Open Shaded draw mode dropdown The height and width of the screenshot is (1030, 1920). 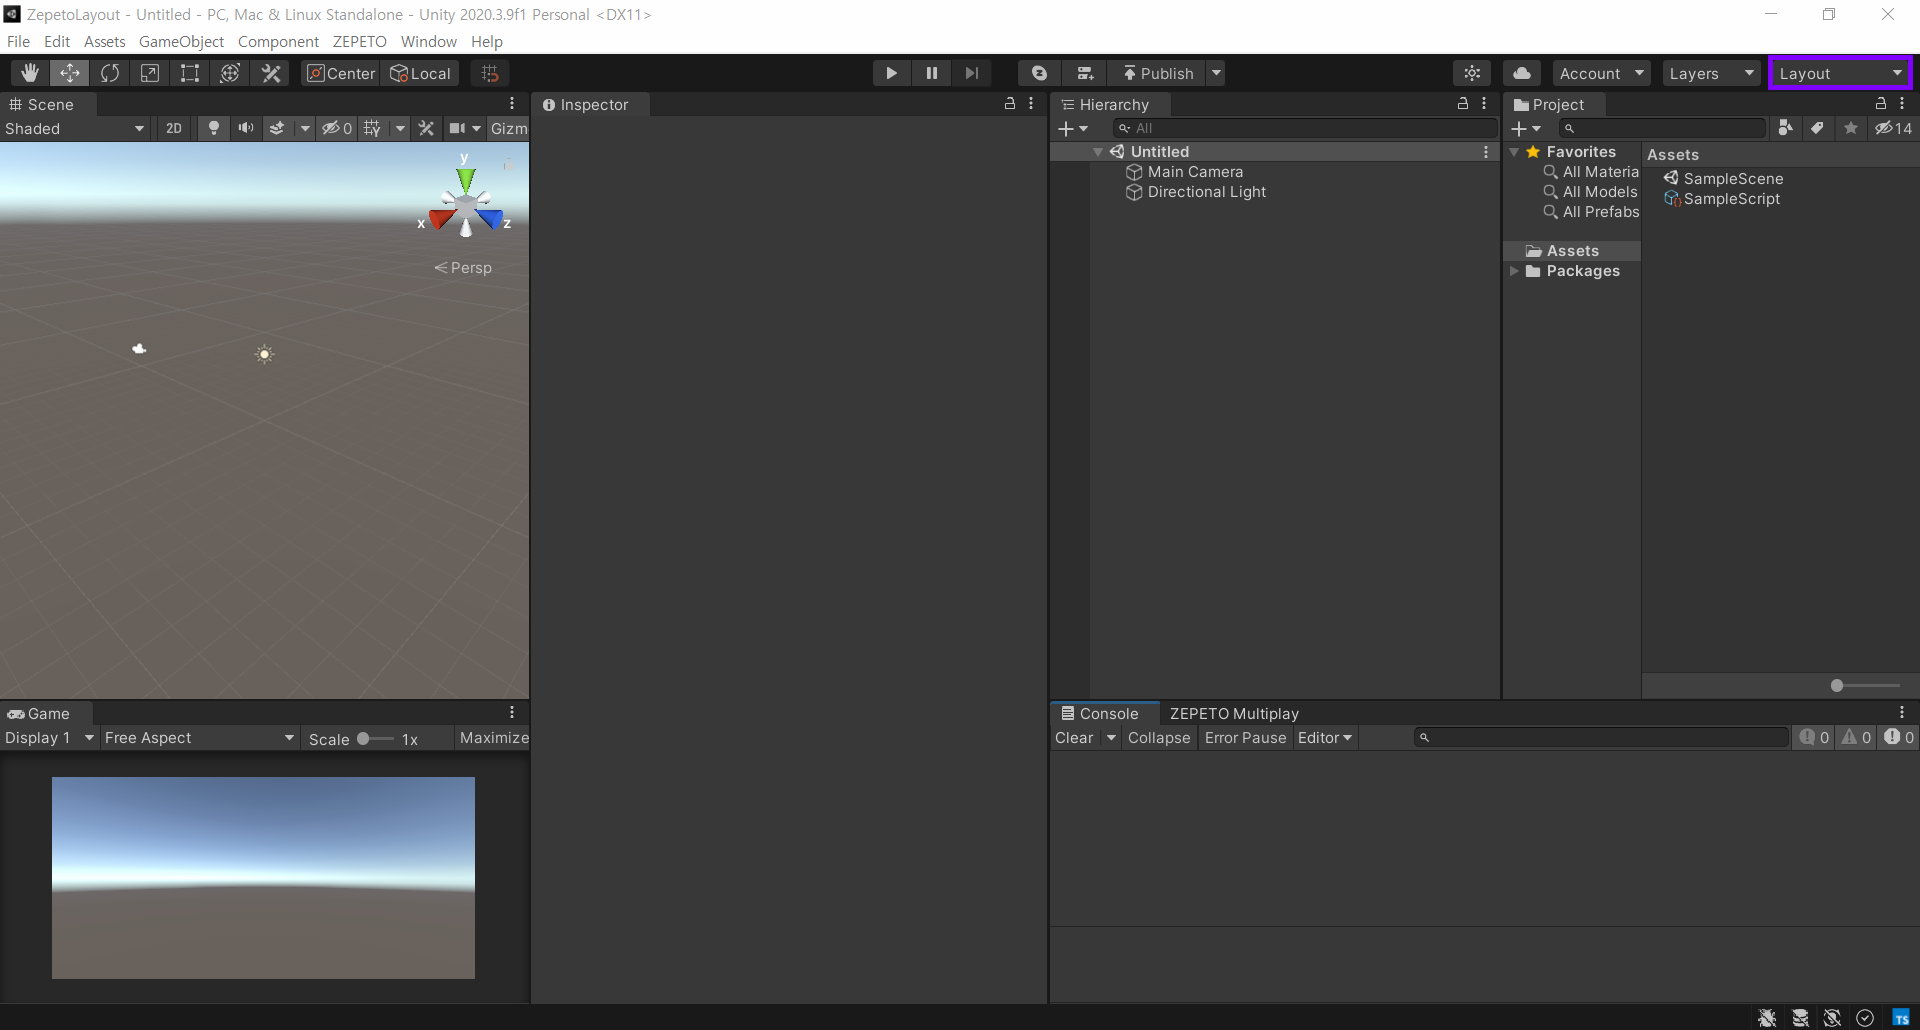75,128
